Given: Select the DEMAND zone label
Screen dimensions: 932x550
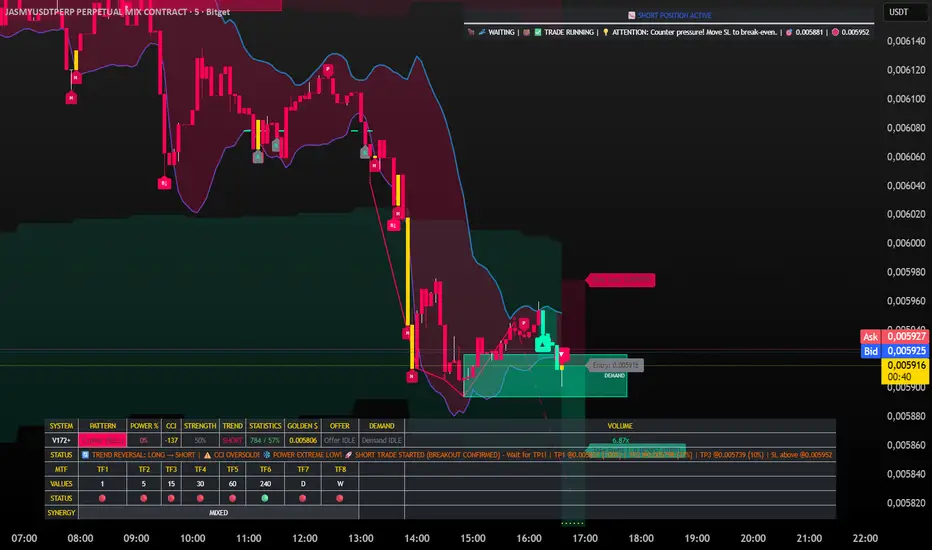Looking at the screenshot, I should tap(614, 376).
